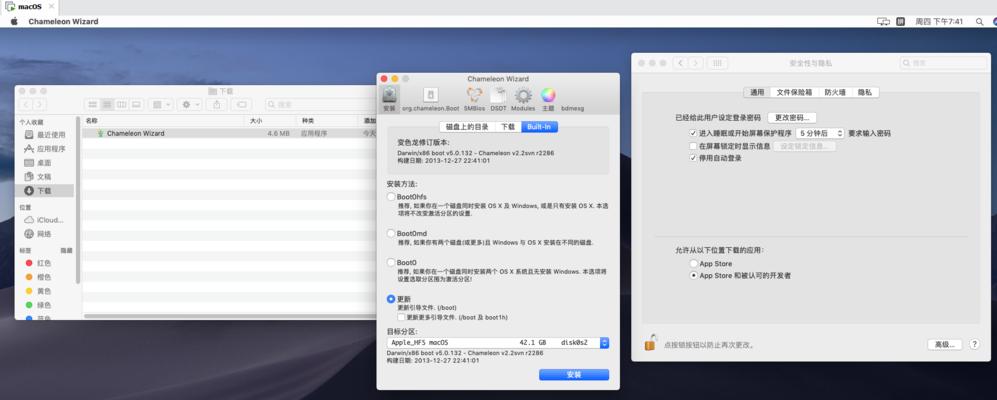Switch to 下载 tab in Chameleon Wizard

coord(508,127)
